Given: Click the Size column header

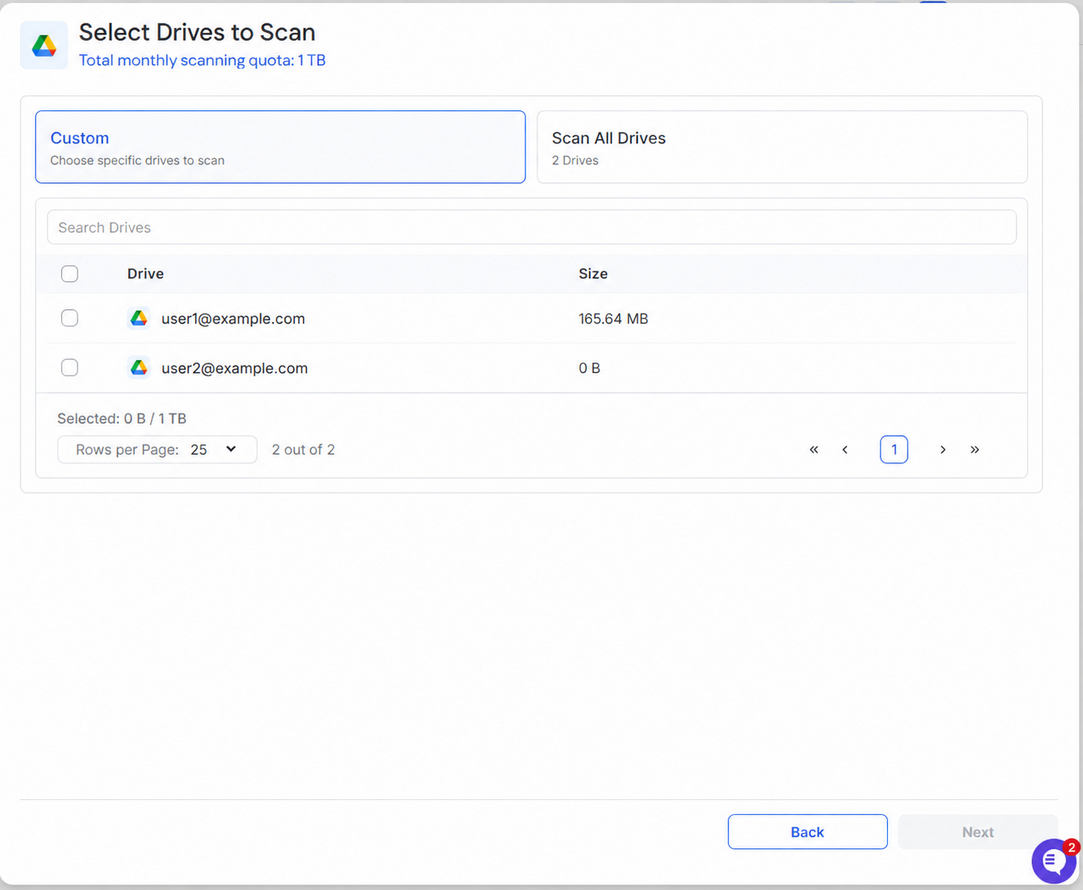Looking at the screenshot, I should [x=593, y=273].
